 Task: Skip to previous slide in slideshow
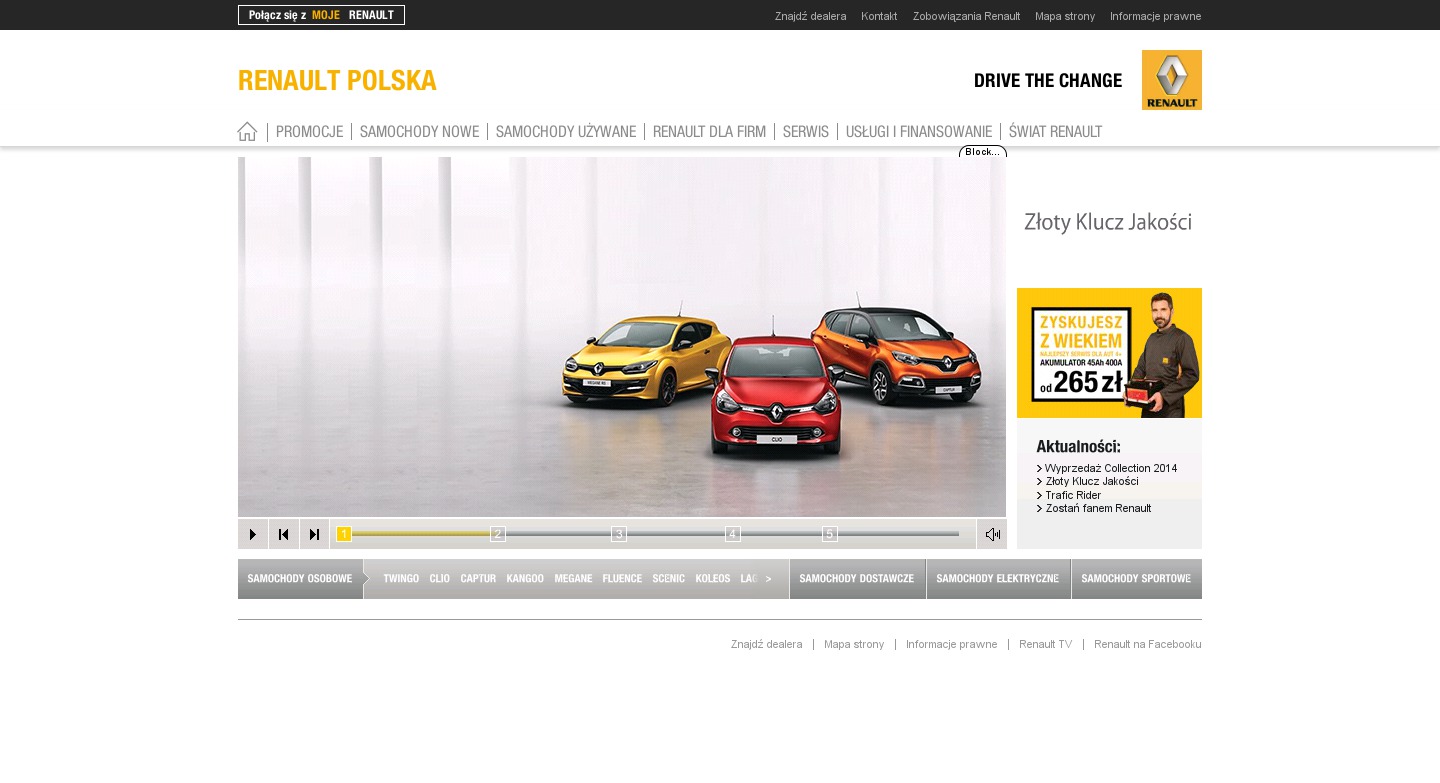click(x=284, y=534)
